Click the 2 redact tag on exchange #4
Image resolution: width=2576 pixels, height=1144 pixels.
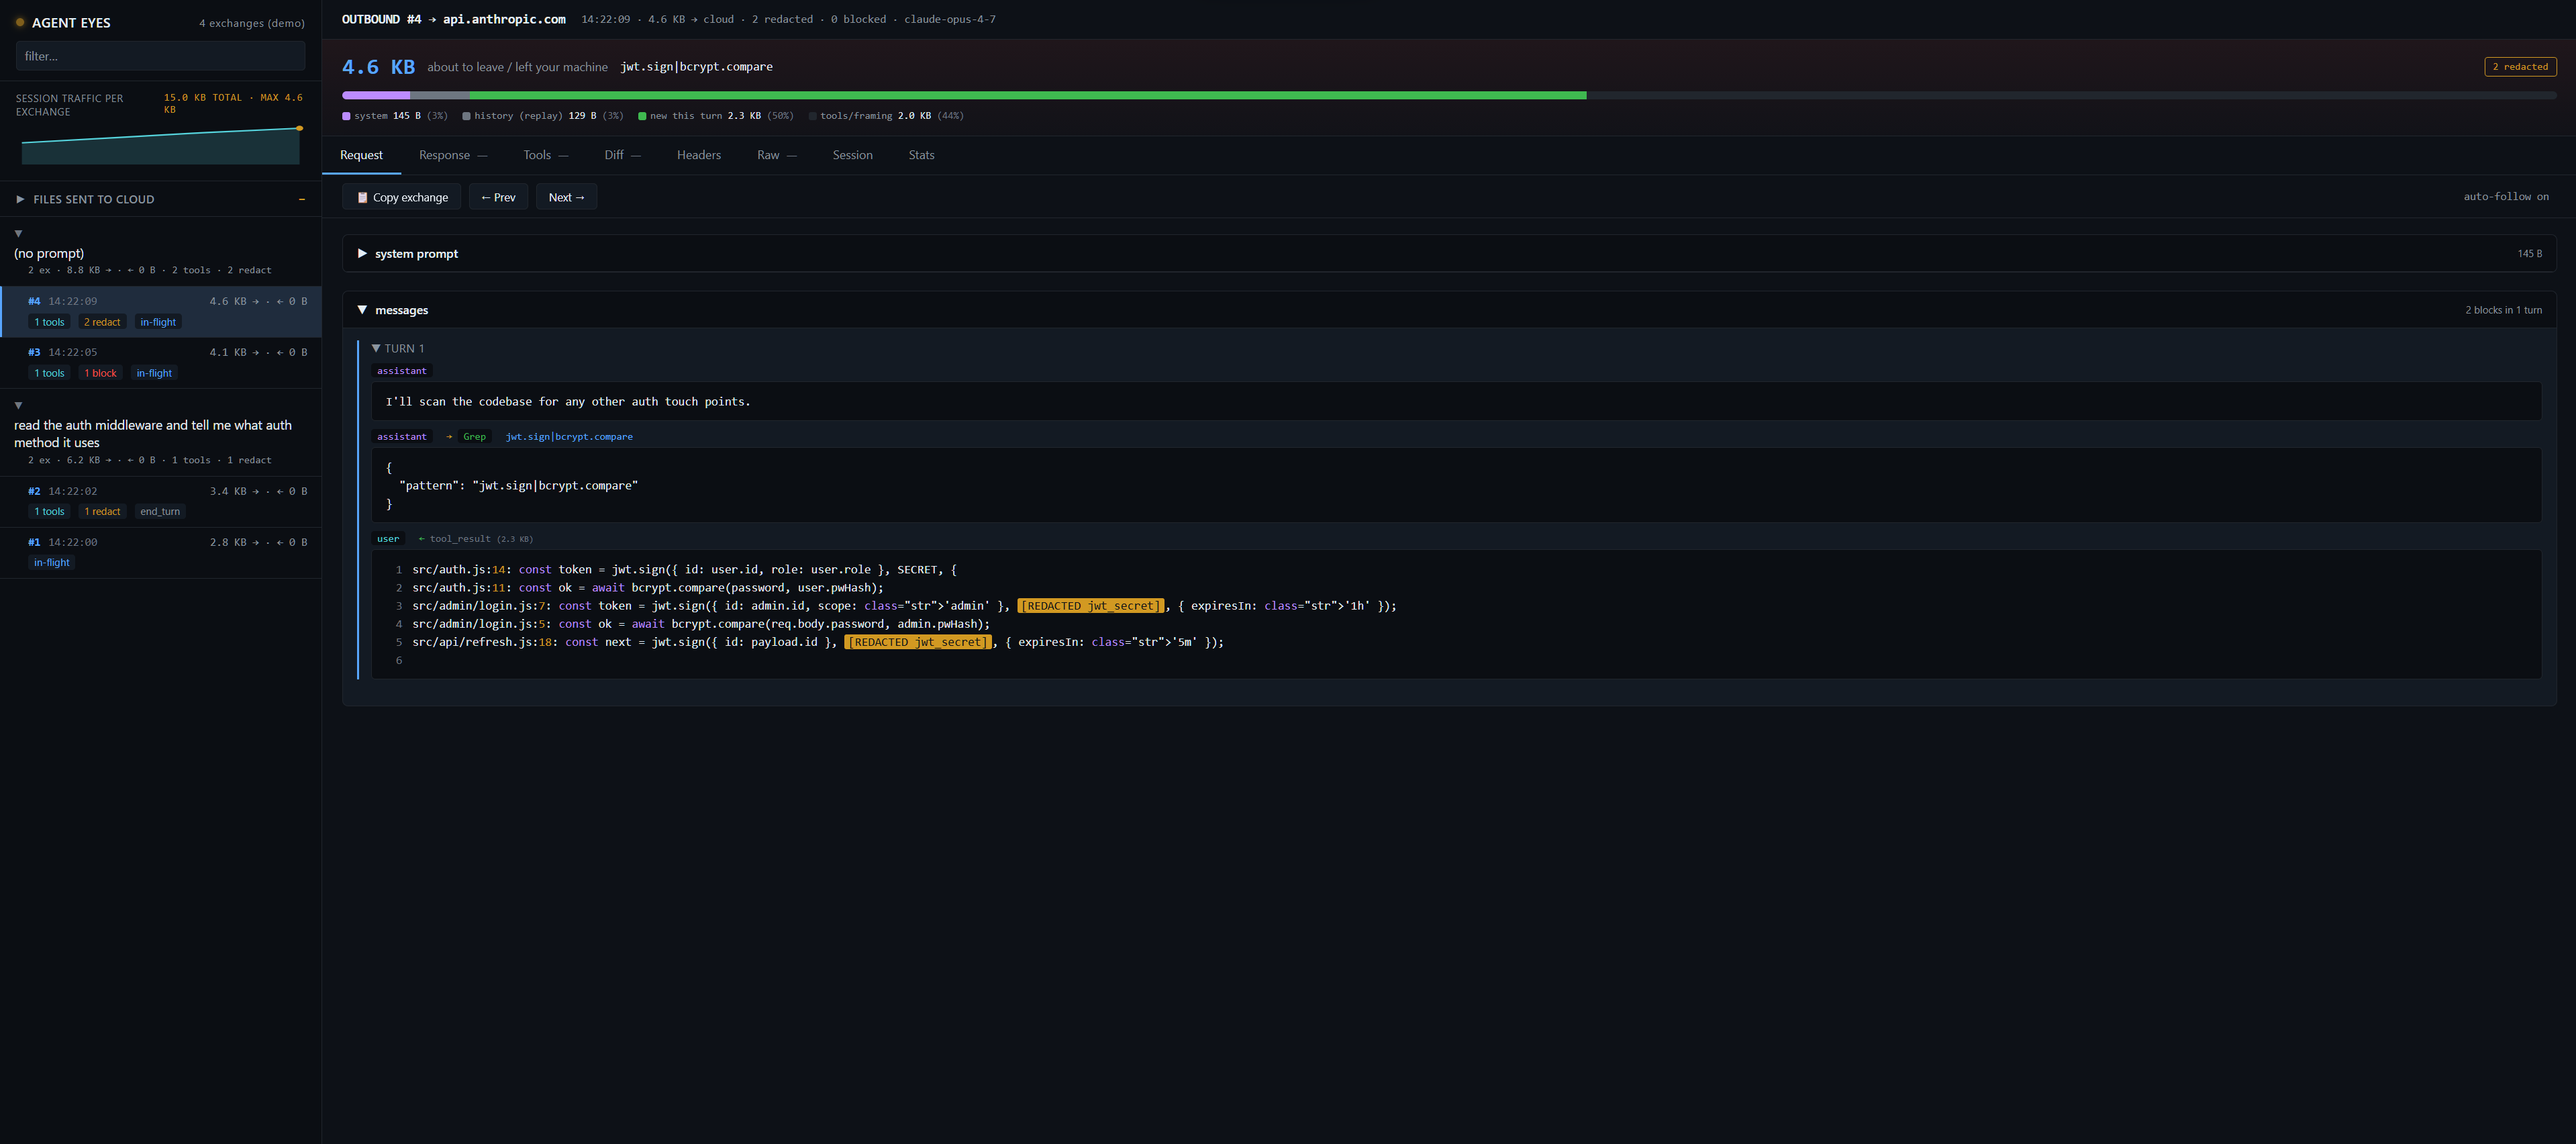pos(102,322)
